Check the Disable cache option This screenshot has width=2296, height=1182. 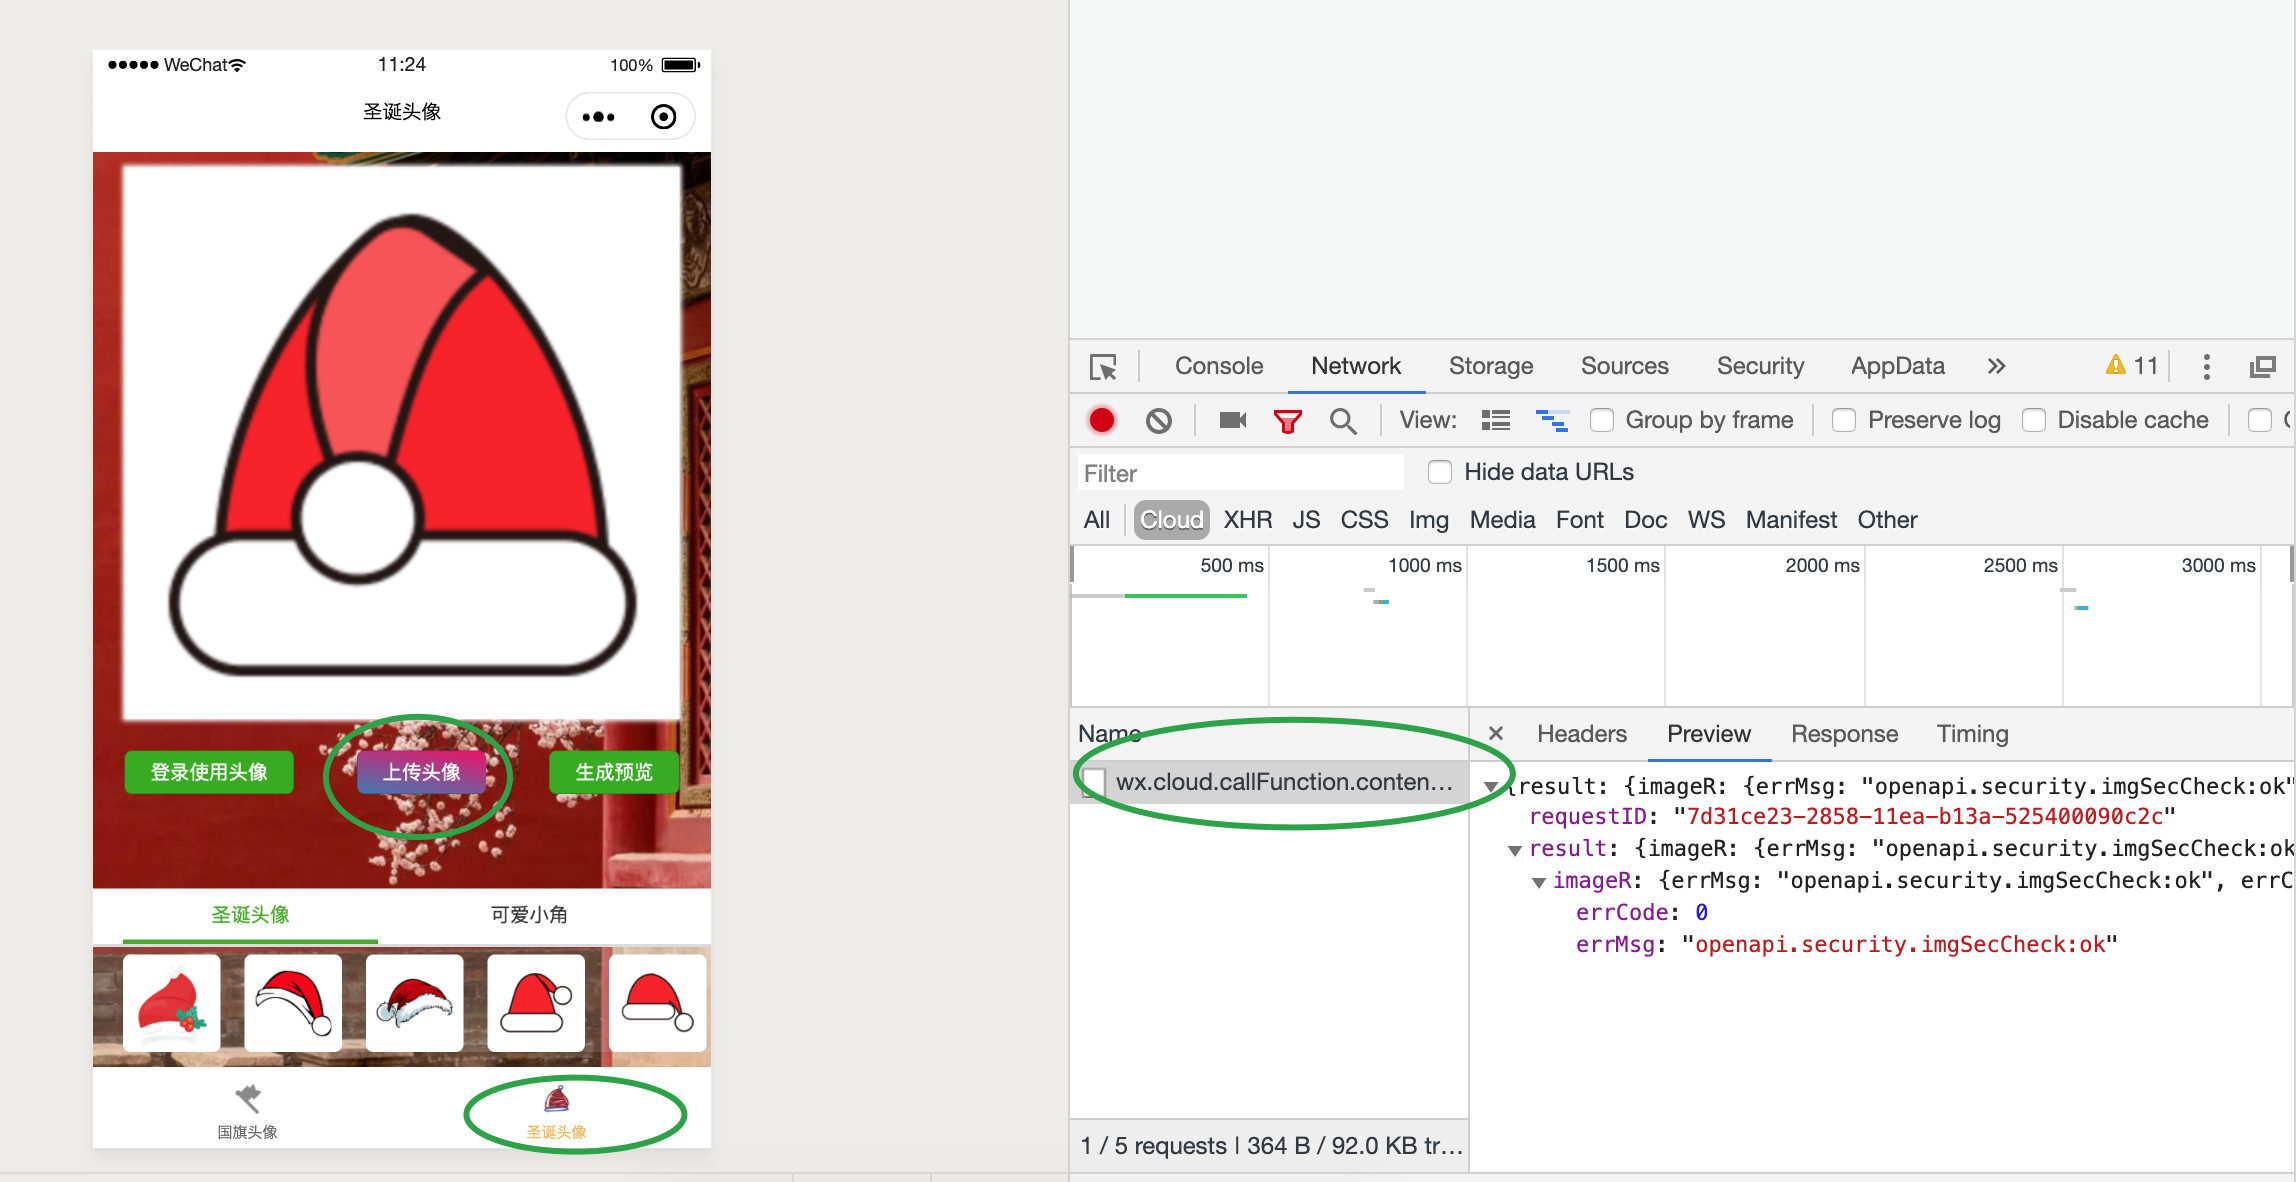(x=2034, y=420)
